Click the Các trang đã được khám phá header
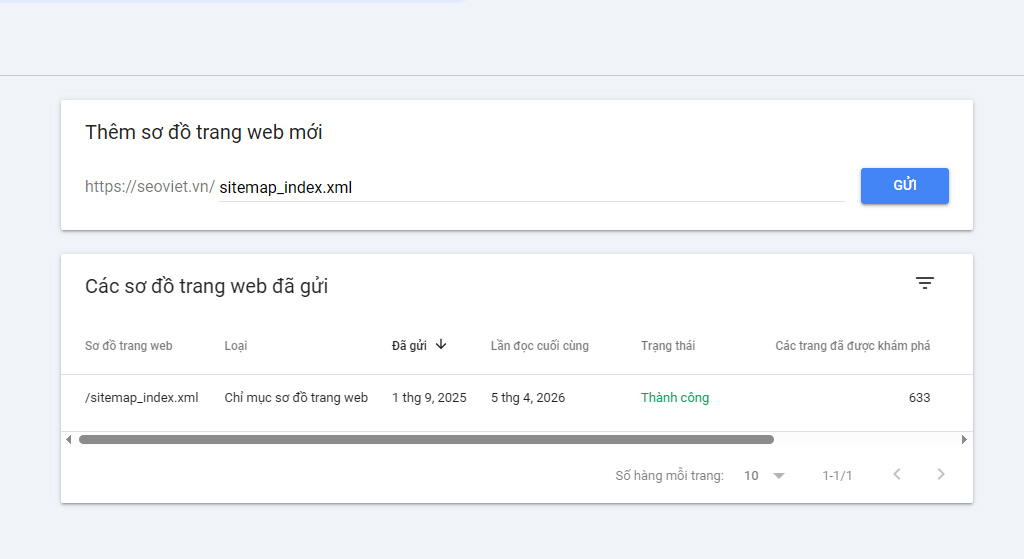Screen dimensions: 1024x559 point(852,346)
